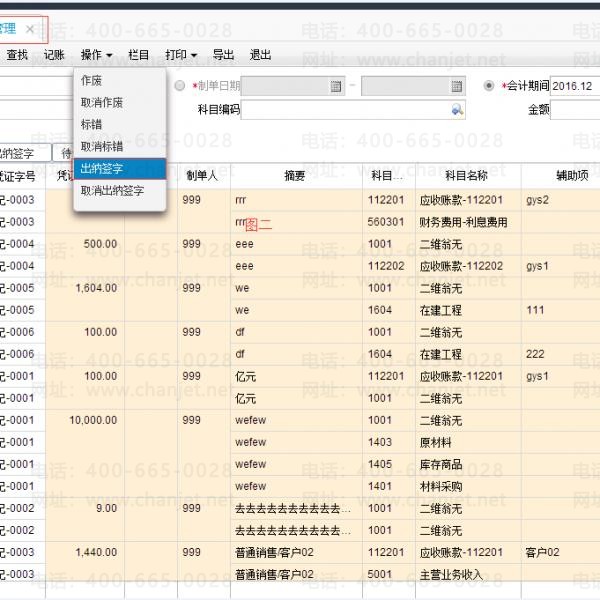The height and width of the screenshot is (600, 600).
Task: Click calendar icon of the first 制单日期 field
Action: (336, 87)
